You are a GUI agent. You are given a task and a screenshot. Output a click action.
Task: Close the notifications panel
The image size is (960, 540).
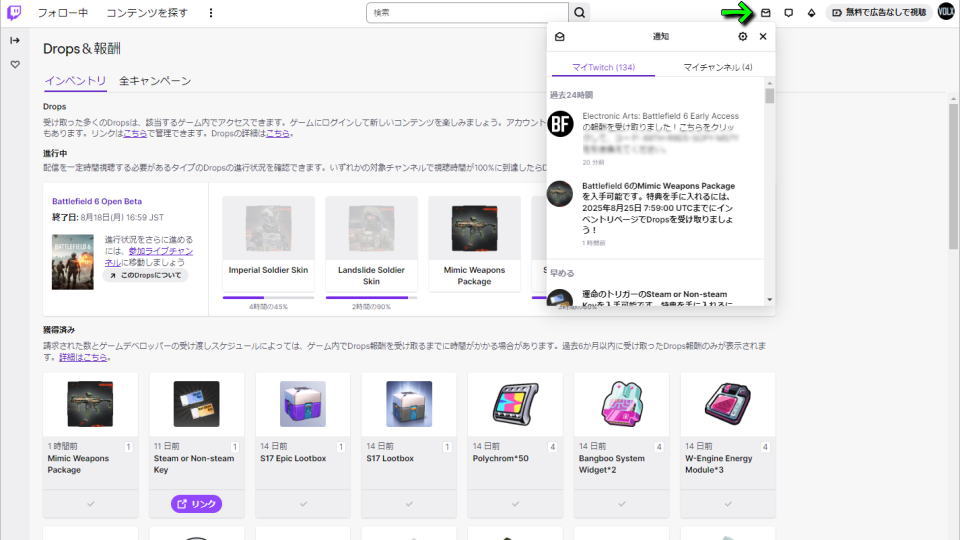tap(763, 37)
